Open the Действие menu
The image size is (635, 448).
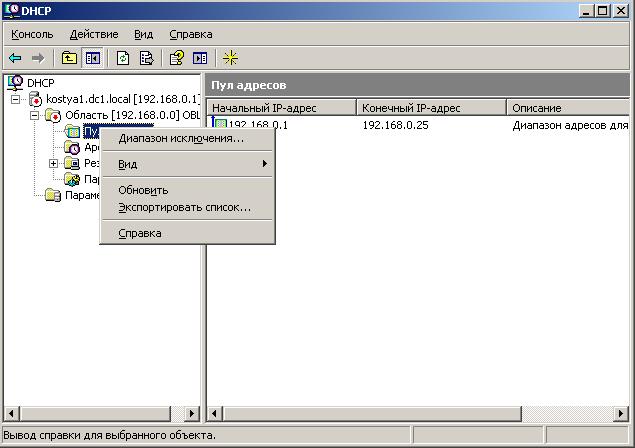94,34
